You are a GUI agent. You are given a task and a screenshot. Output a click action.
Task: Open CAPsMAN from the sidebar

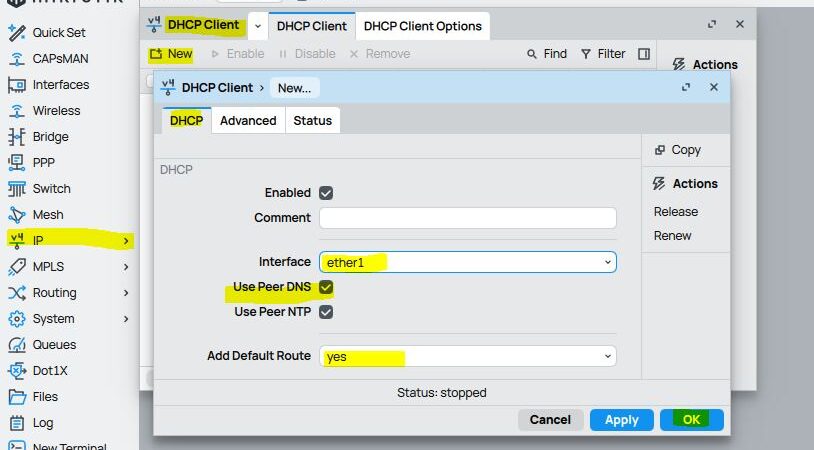point(16,59)
